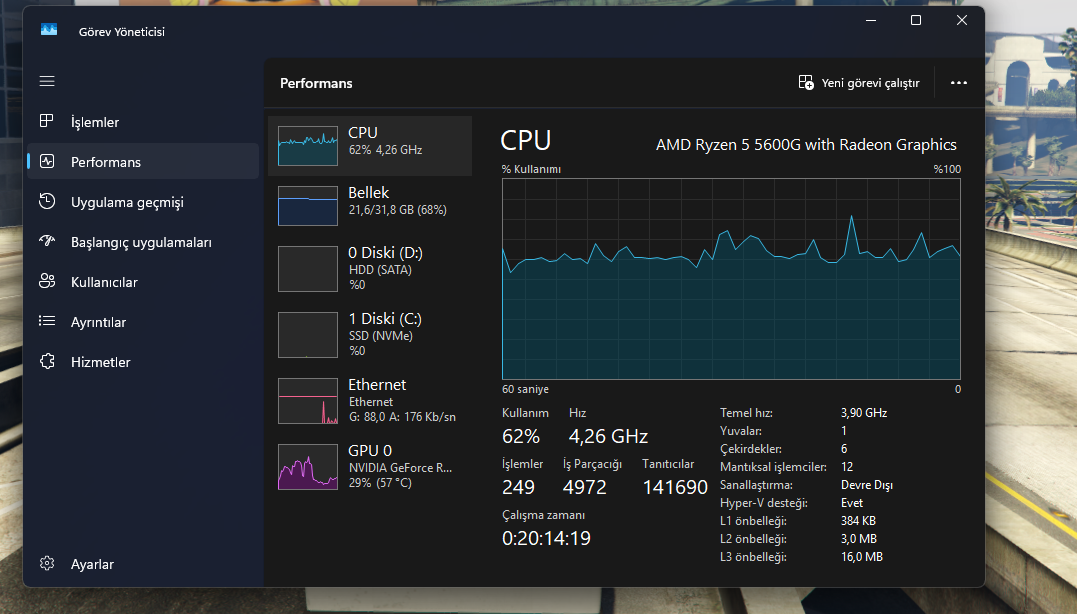Click the L3 önbelleği 16,0 MB value

[x=862, y=556]
